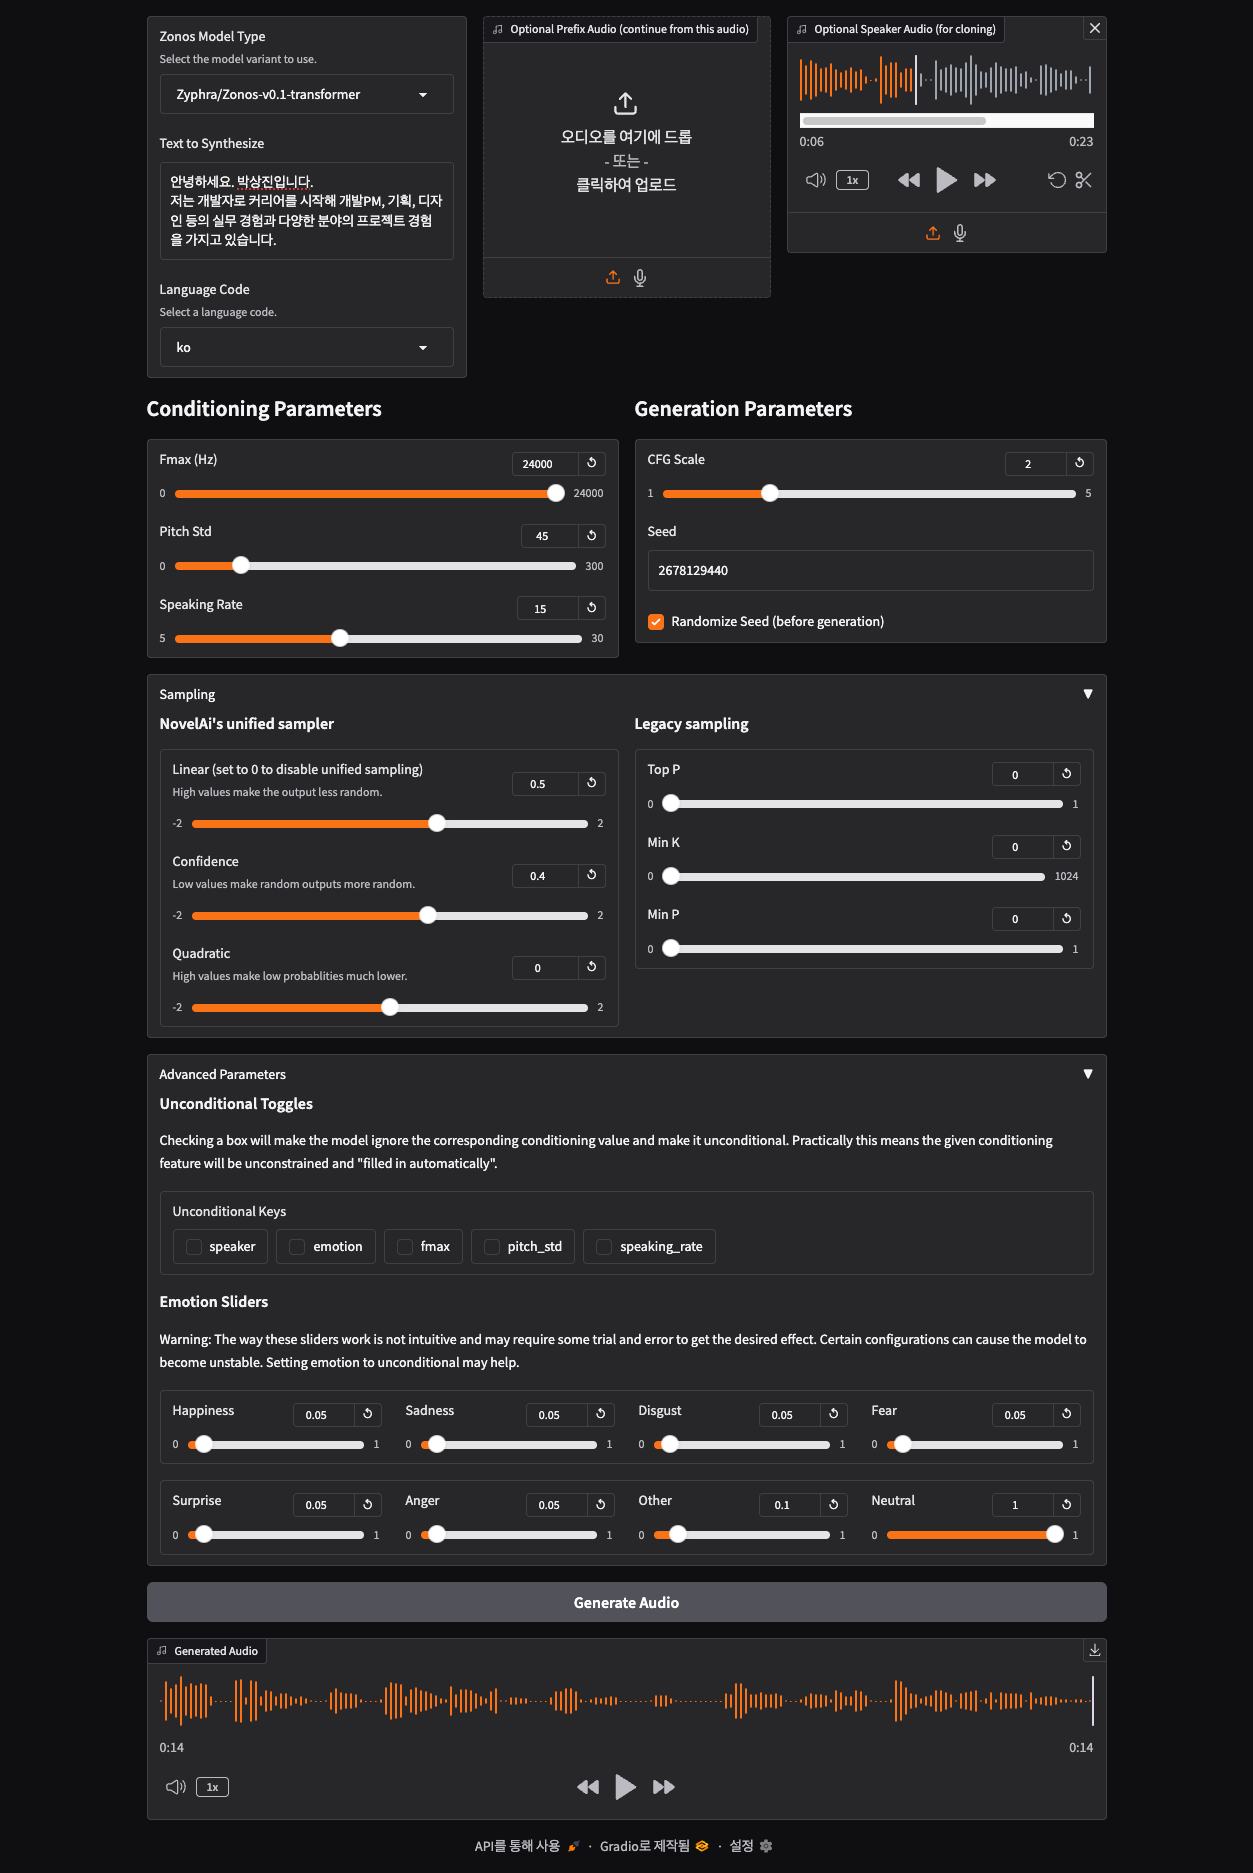Collapse the Advanced Parameters section
Viewport: 1253px width, 1873px height.
[1088, 1074]
